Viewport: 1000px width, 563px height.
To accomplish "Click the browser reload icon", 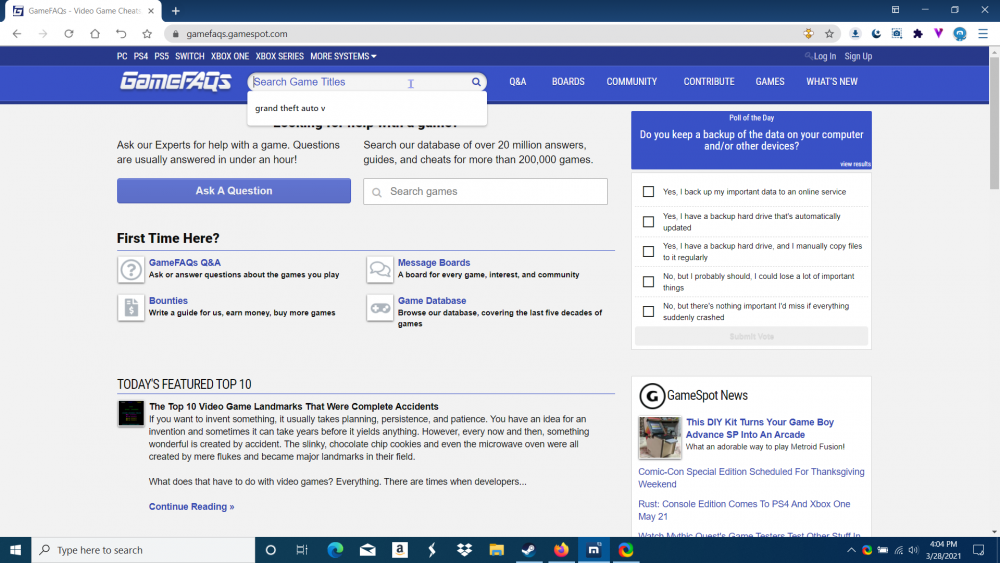I will (x=69, y=34).
